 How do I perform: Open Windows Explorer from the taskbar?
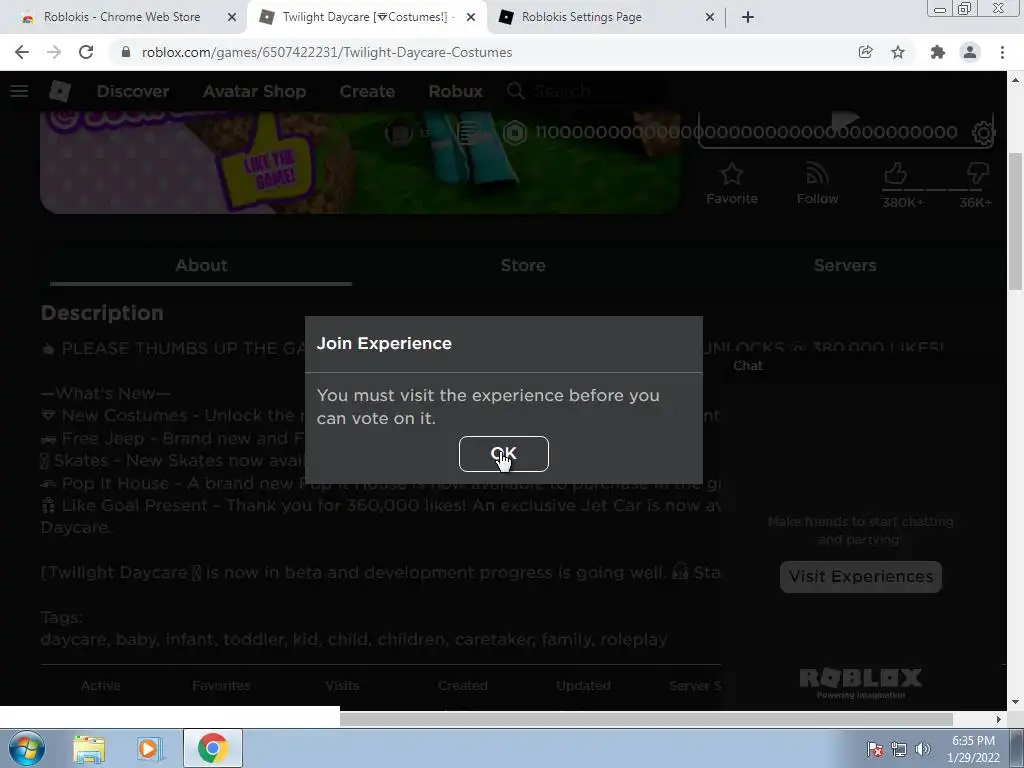89,748
